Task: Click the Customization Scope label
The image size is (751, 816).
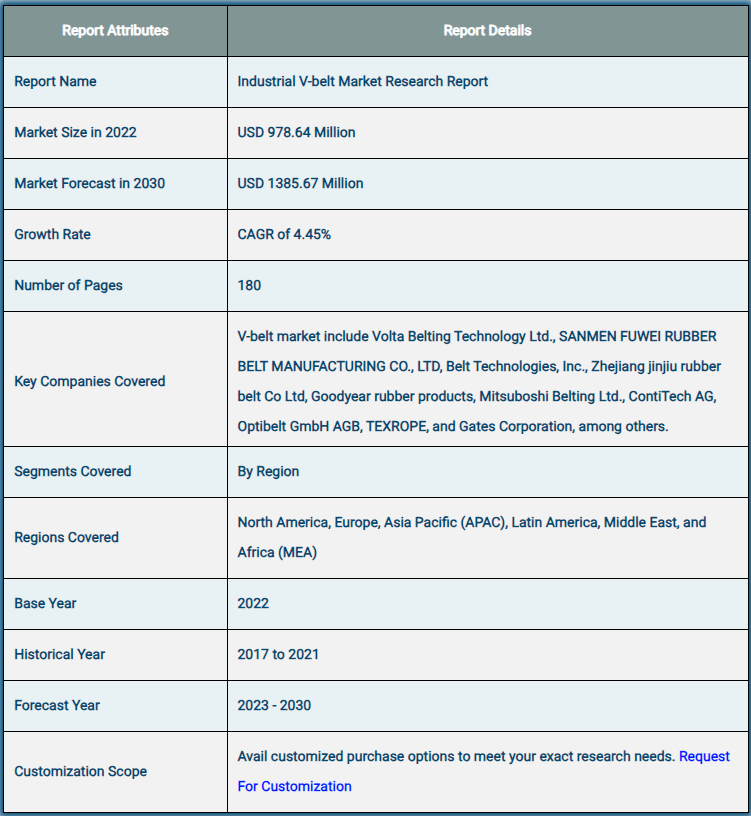Action: coord(81,771)
